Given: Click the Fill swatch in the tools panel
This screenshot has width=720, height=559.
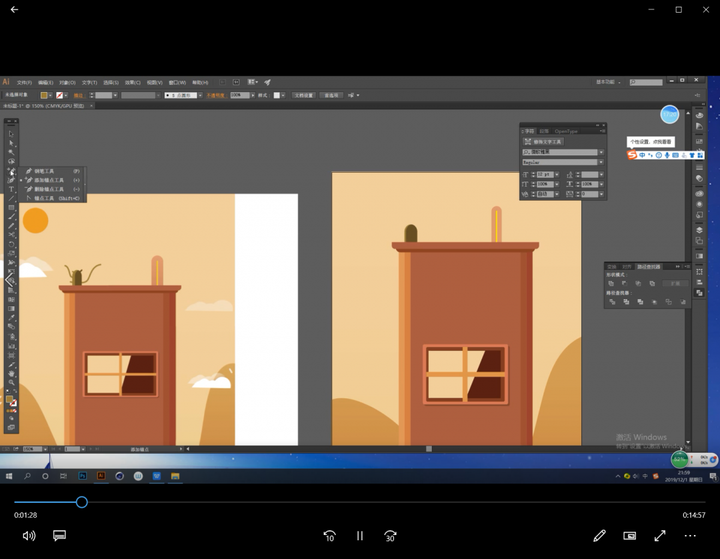Looking at the screenshot, I should pos(9,400).
